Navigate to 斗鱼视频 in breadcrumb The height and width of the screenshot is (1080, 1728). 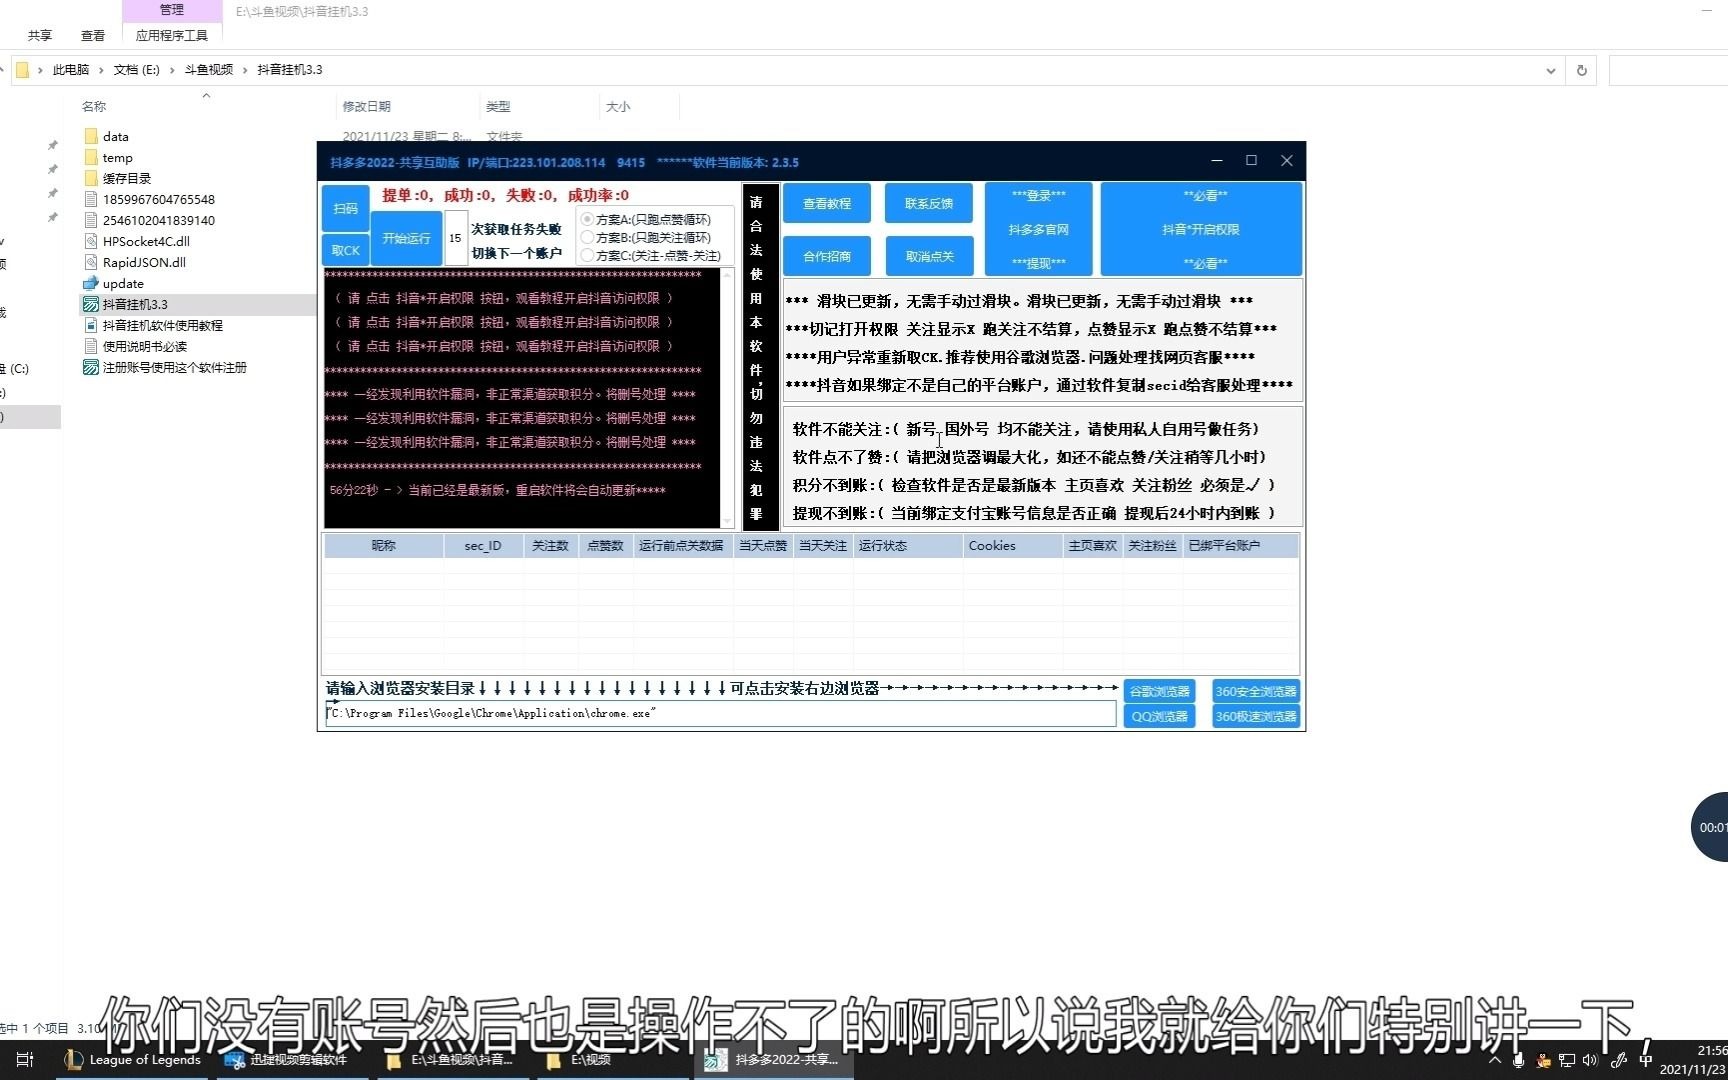[209, 70]
